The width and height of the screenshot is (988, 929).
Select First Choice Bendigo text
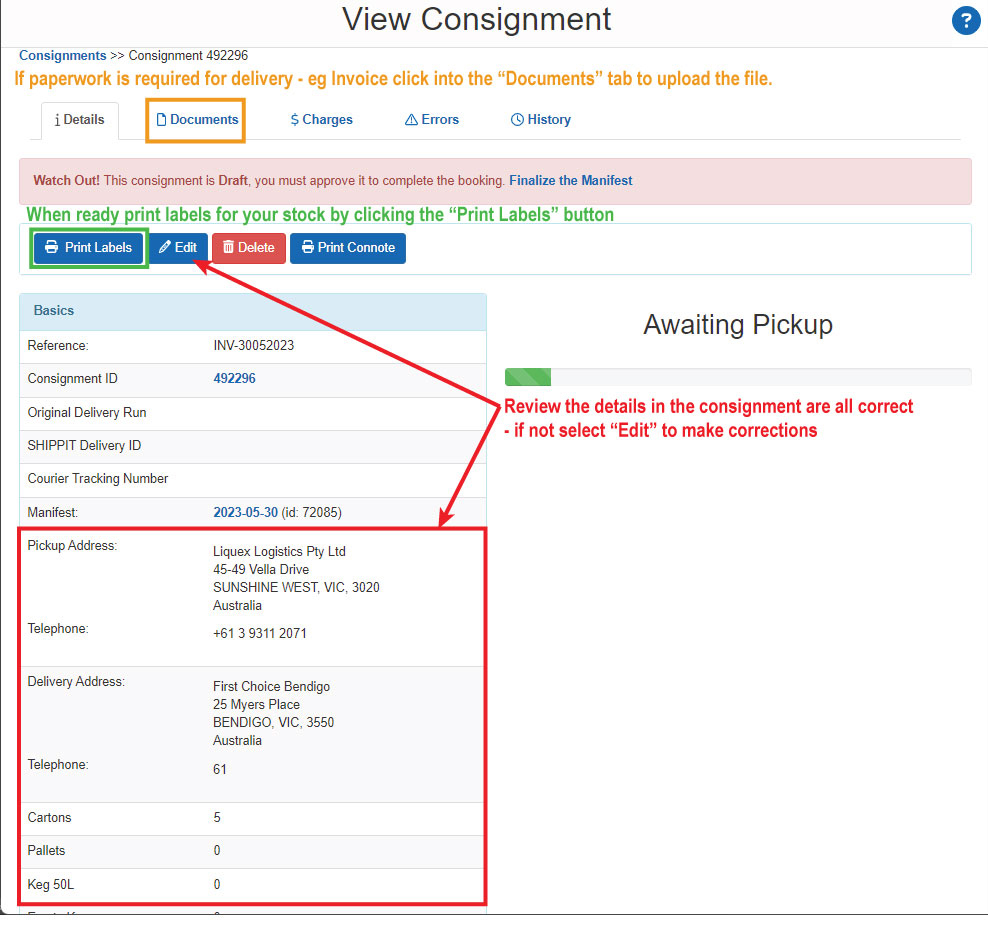(x=272, y=686)
